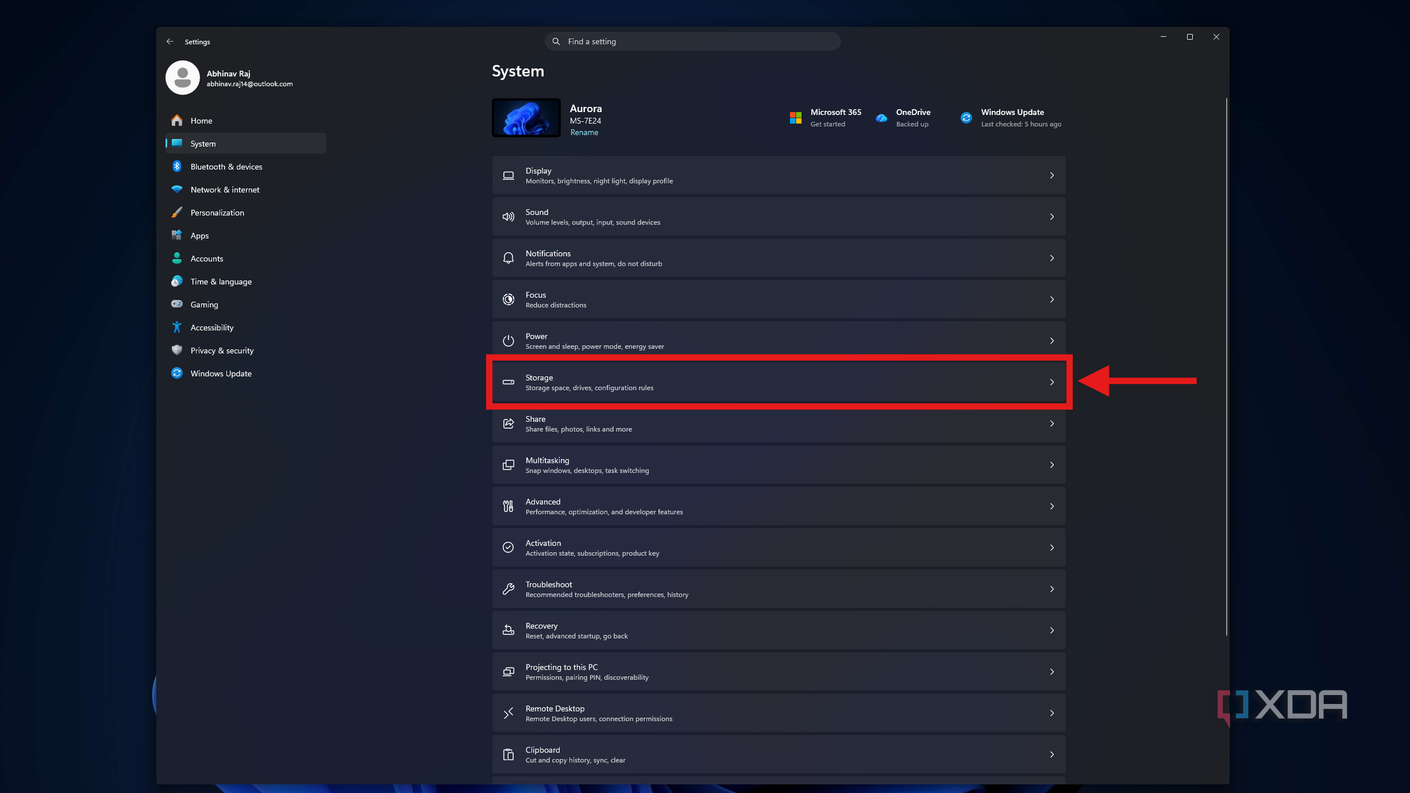This screenshot has width=1410, height=793.
Task: Click the Power icon
Action: 508,341
